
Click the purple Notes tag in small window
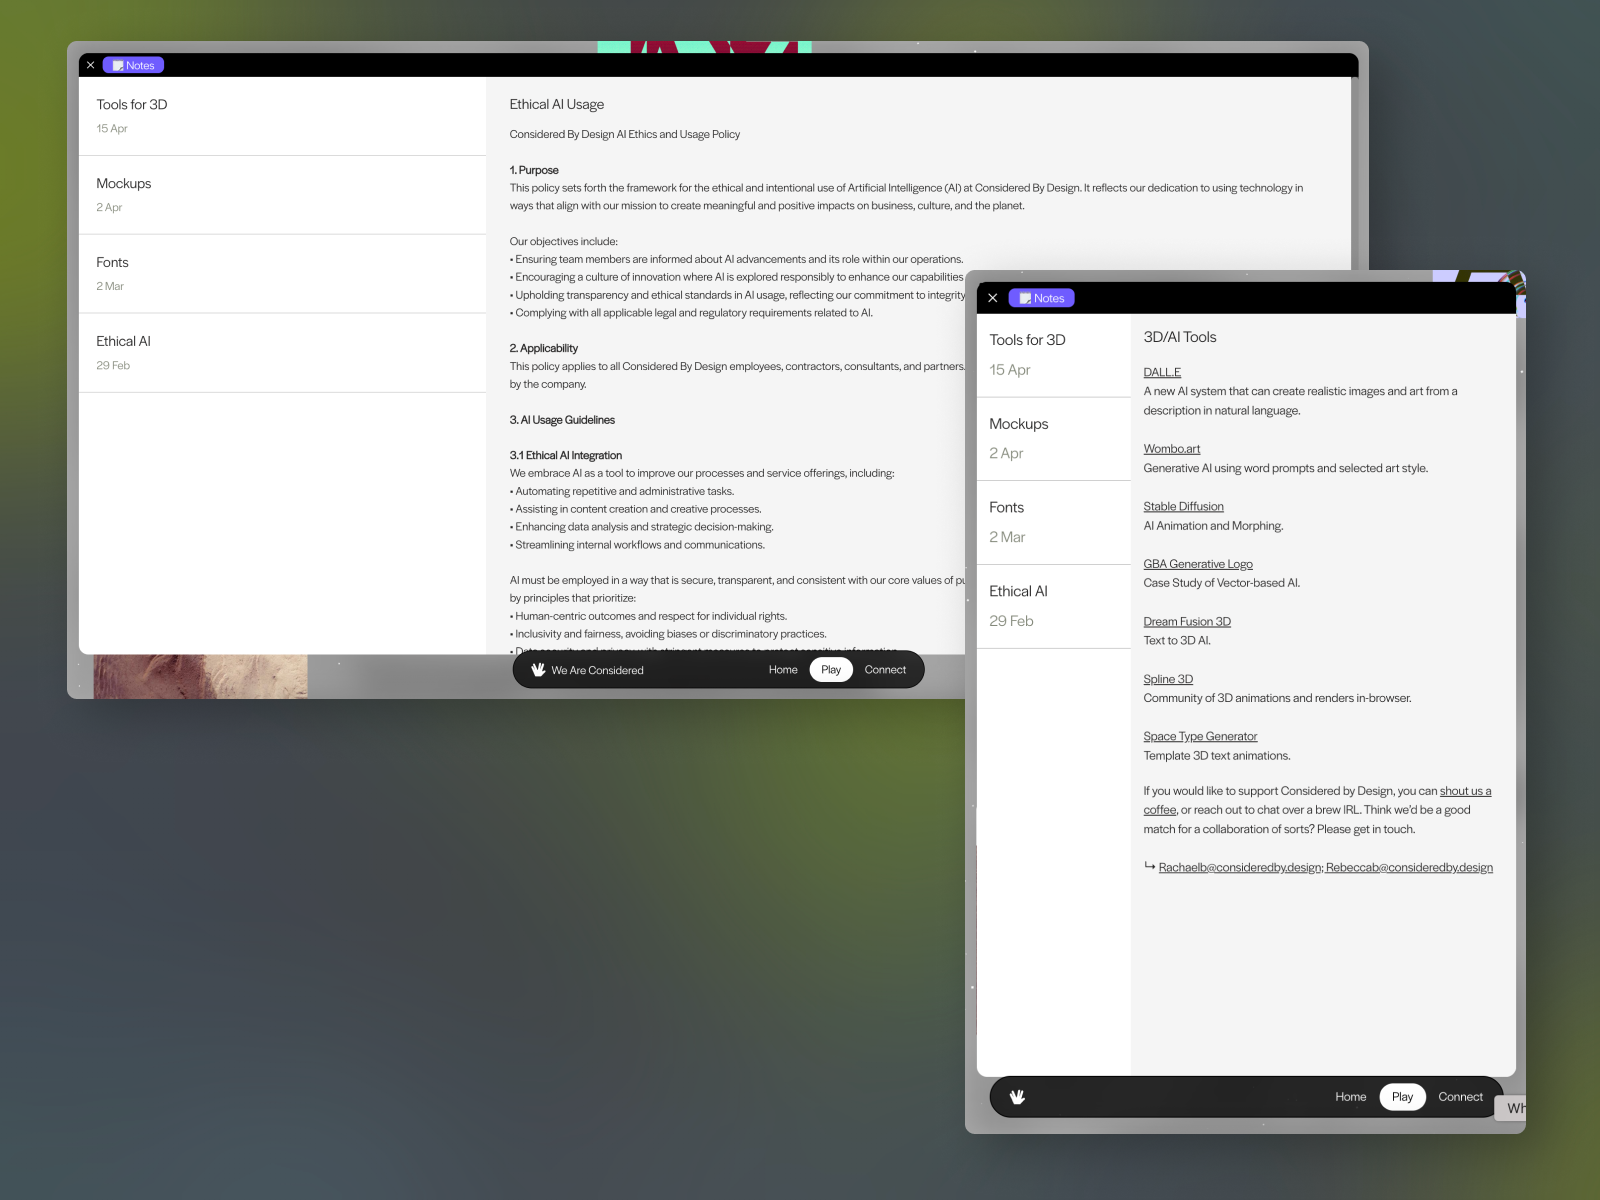pos(1041,298)
